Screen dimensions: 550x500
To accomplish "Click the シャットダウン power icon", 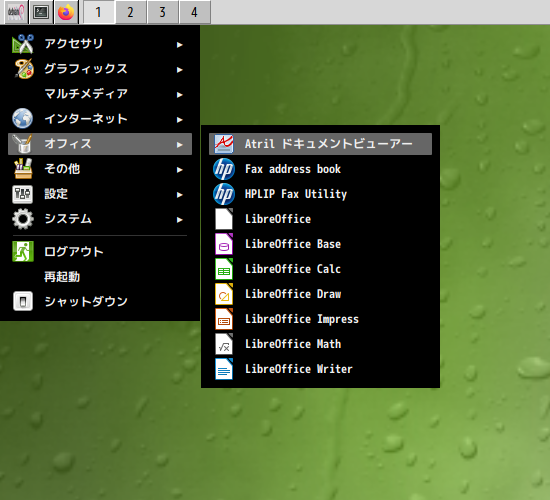I will (x=23, y=301).
